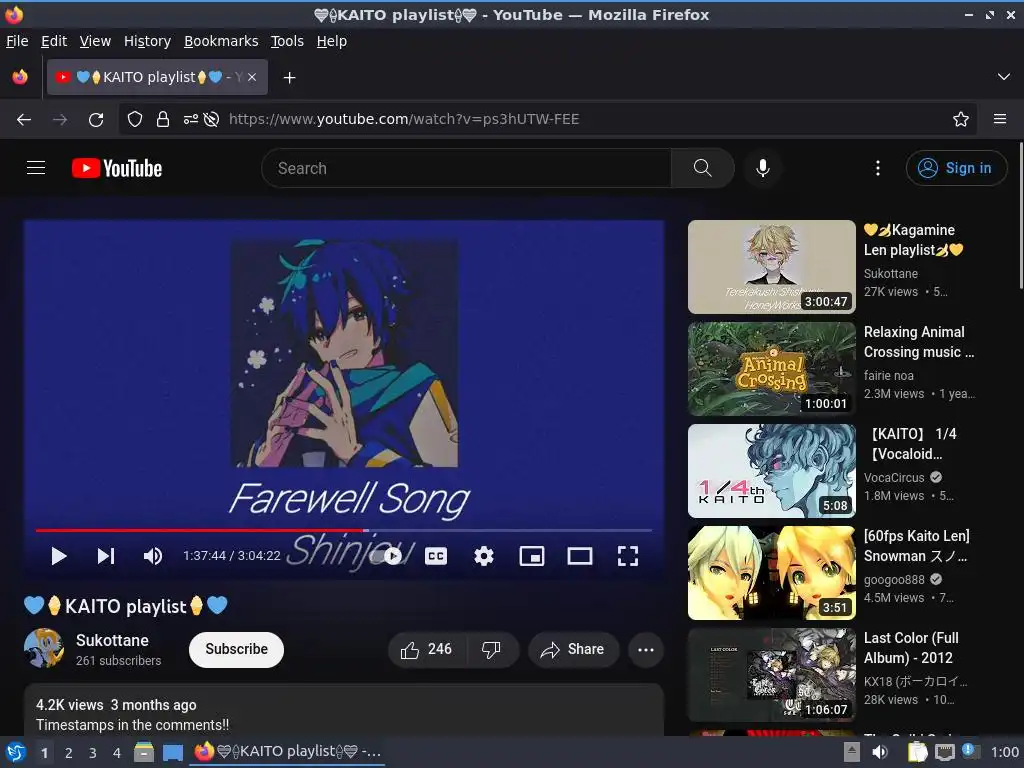Open Help menu in Firefox
Viewport: 1024px width, 768px height.
[x=332, y=41]
